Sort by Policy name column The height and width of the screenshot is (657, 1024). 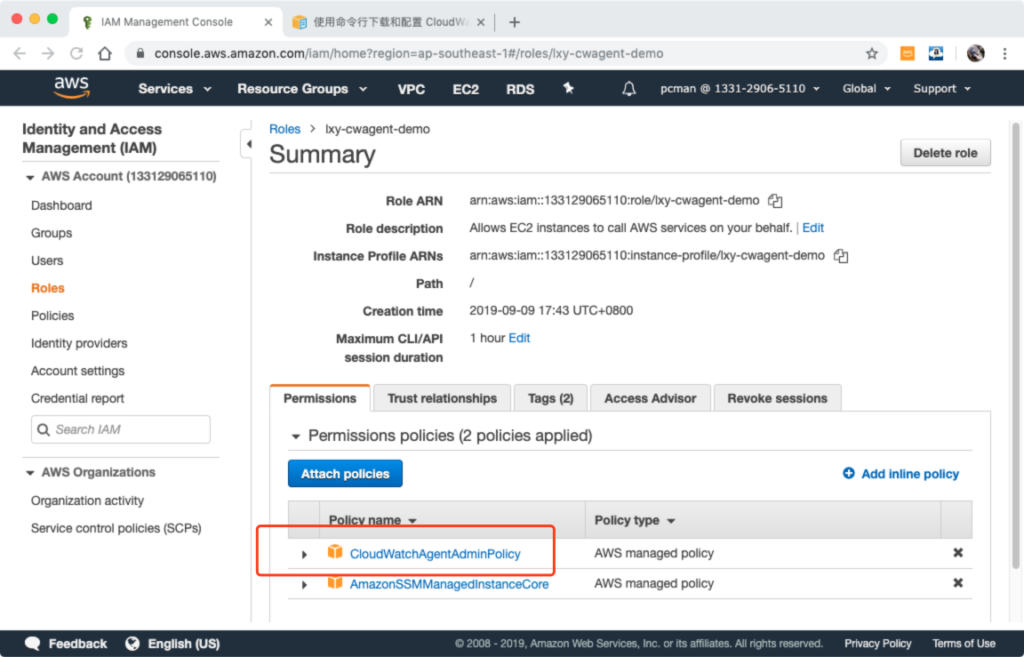[372, 520]
